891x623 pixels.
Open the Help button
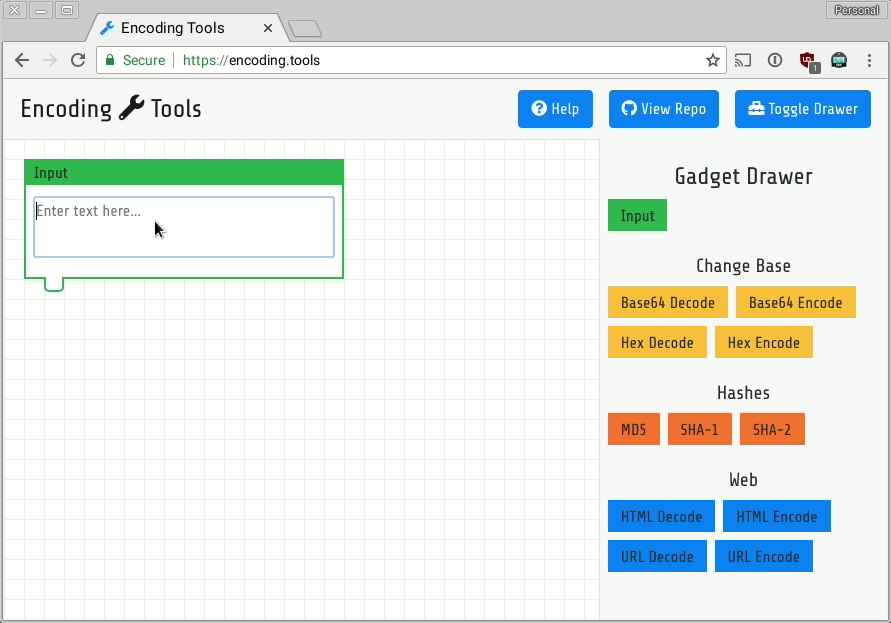(555, 109)
